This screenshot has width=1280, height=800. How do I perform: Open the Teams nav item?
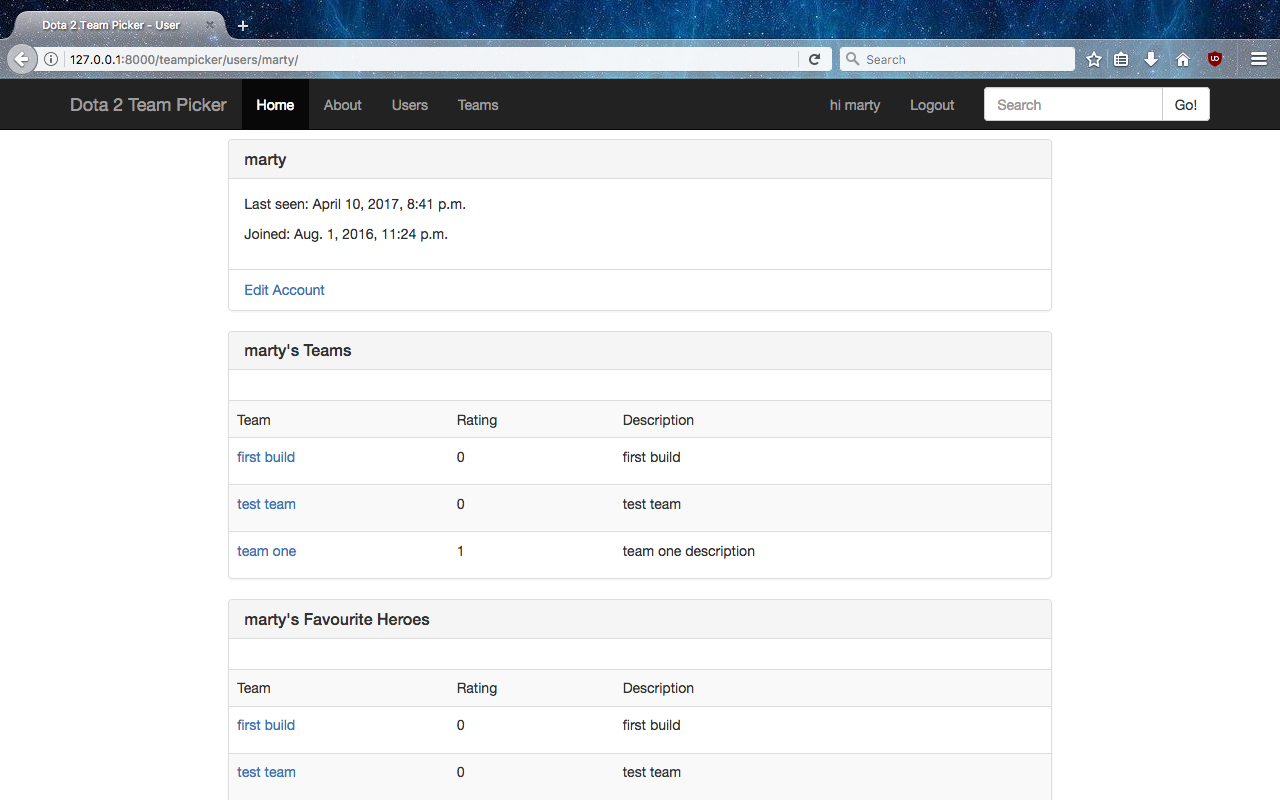pos(478,105)
